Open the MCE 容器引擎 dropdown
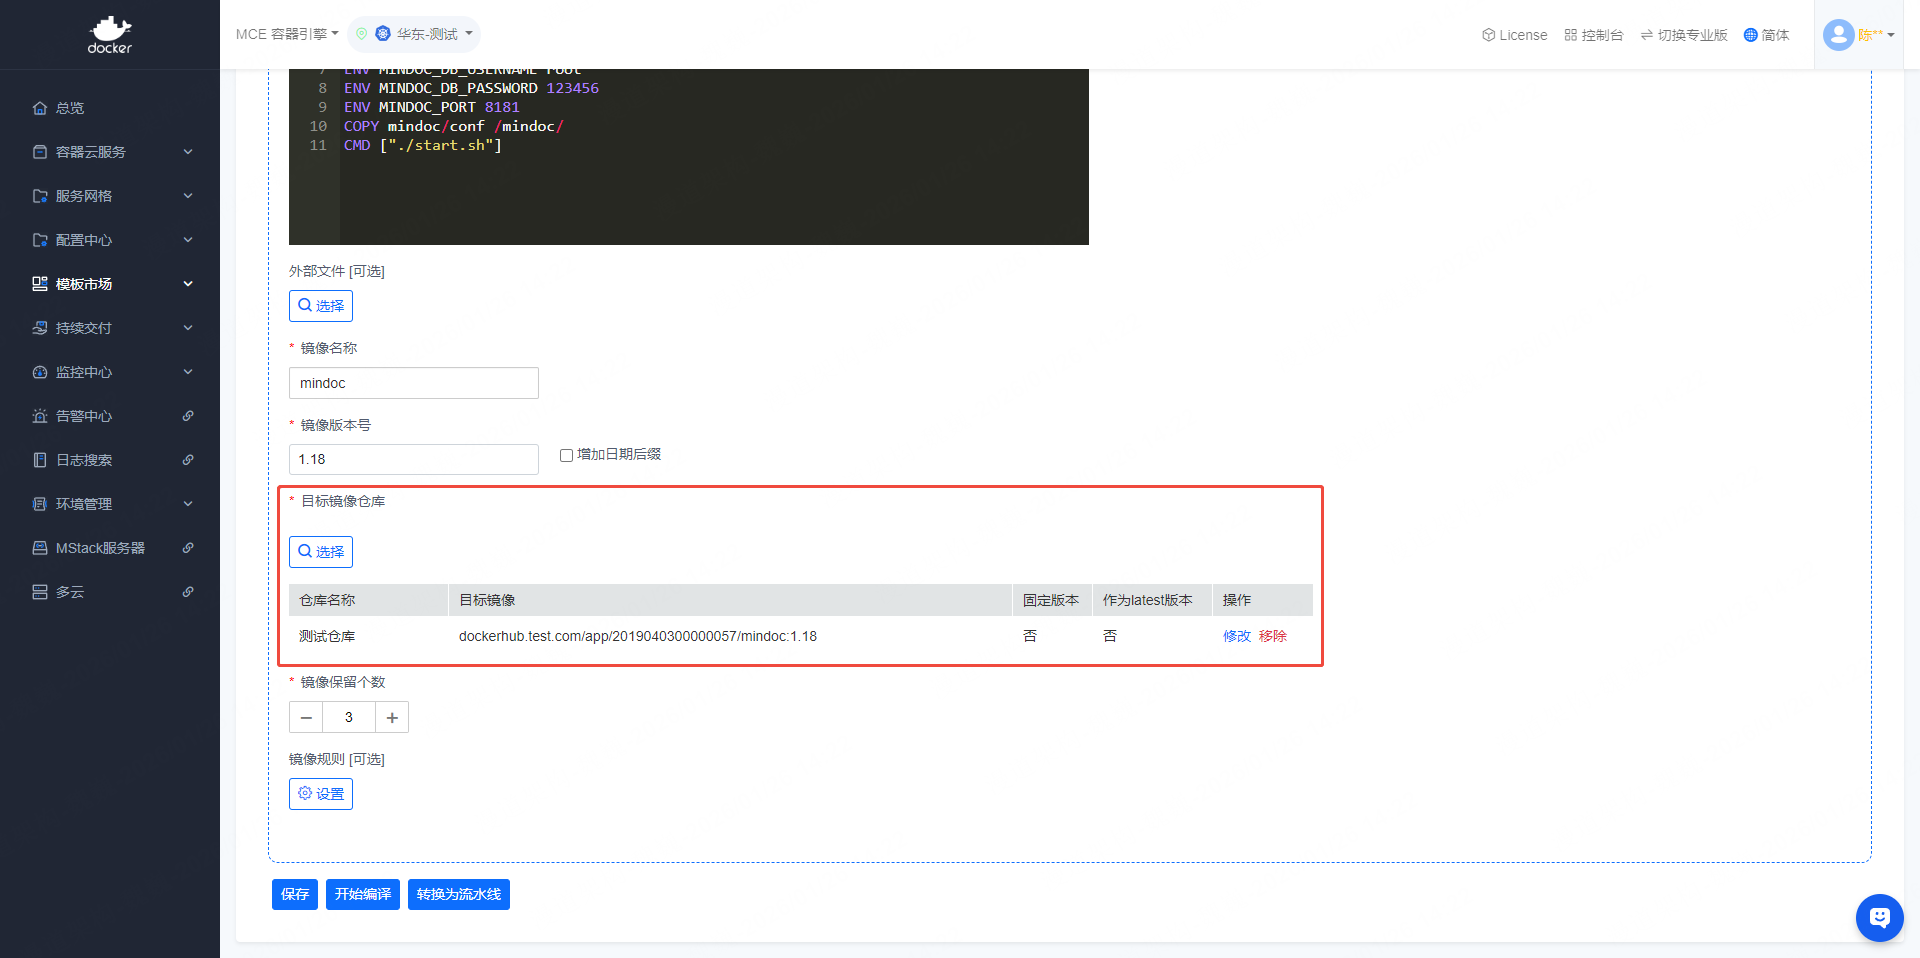This screenshot has width=1920, height=958. (287, 34)
